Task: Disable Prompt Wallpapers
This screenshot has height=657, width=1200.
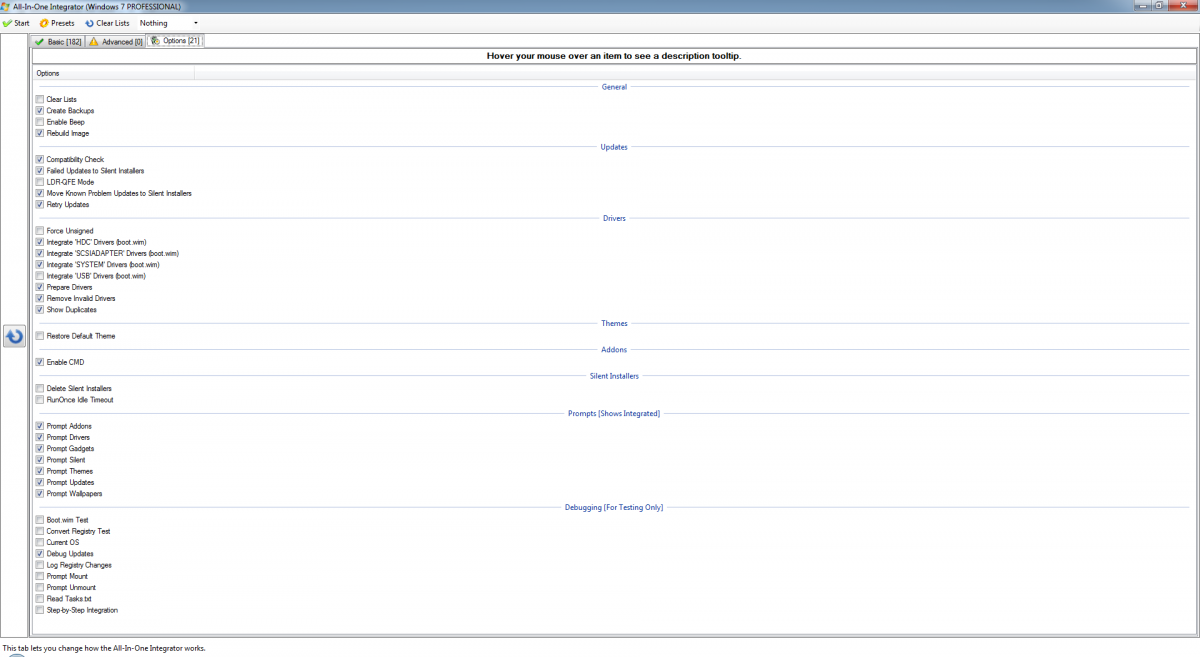Action: pos(40,494)
